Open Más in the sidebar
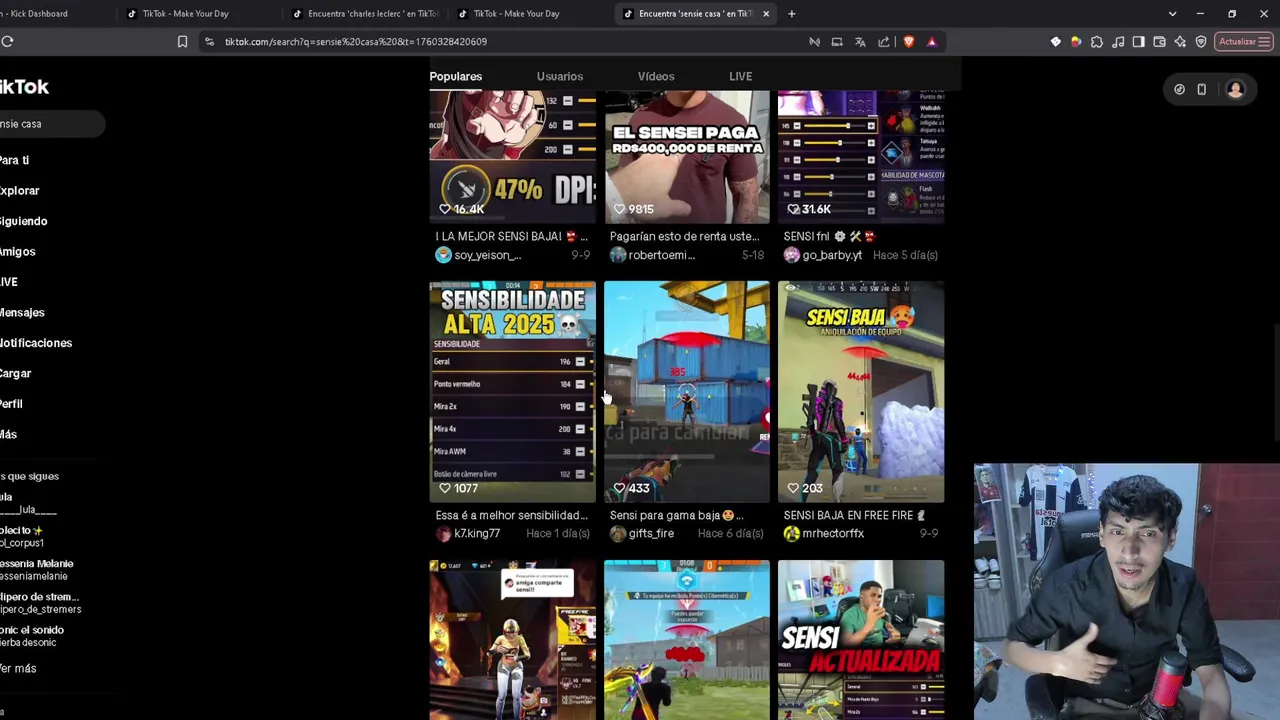The image size is (1280, 720). 8,434
